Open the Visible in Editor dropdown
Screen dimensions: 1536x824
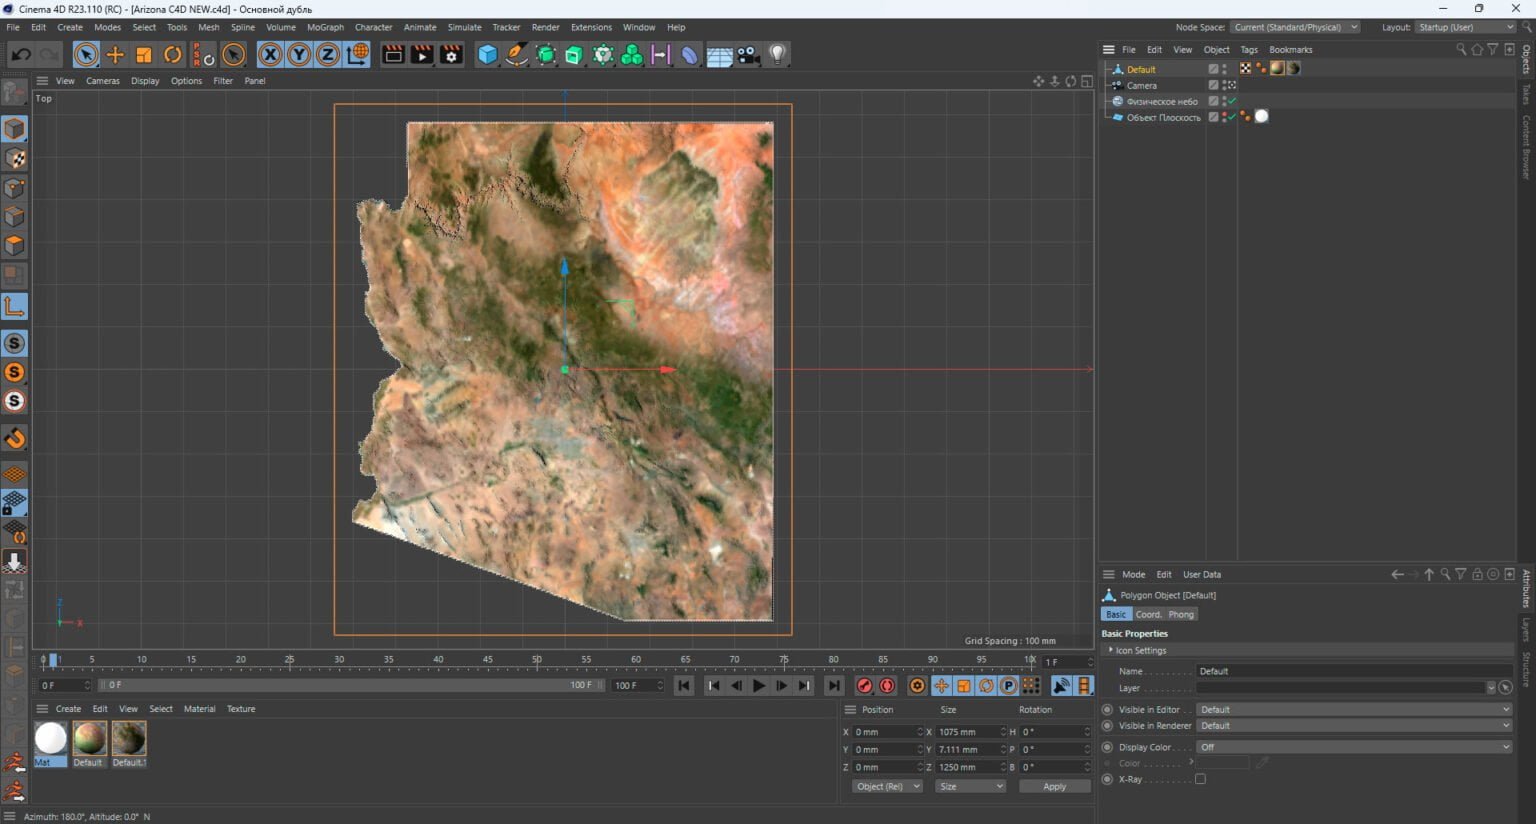[x=1355, y=709]
